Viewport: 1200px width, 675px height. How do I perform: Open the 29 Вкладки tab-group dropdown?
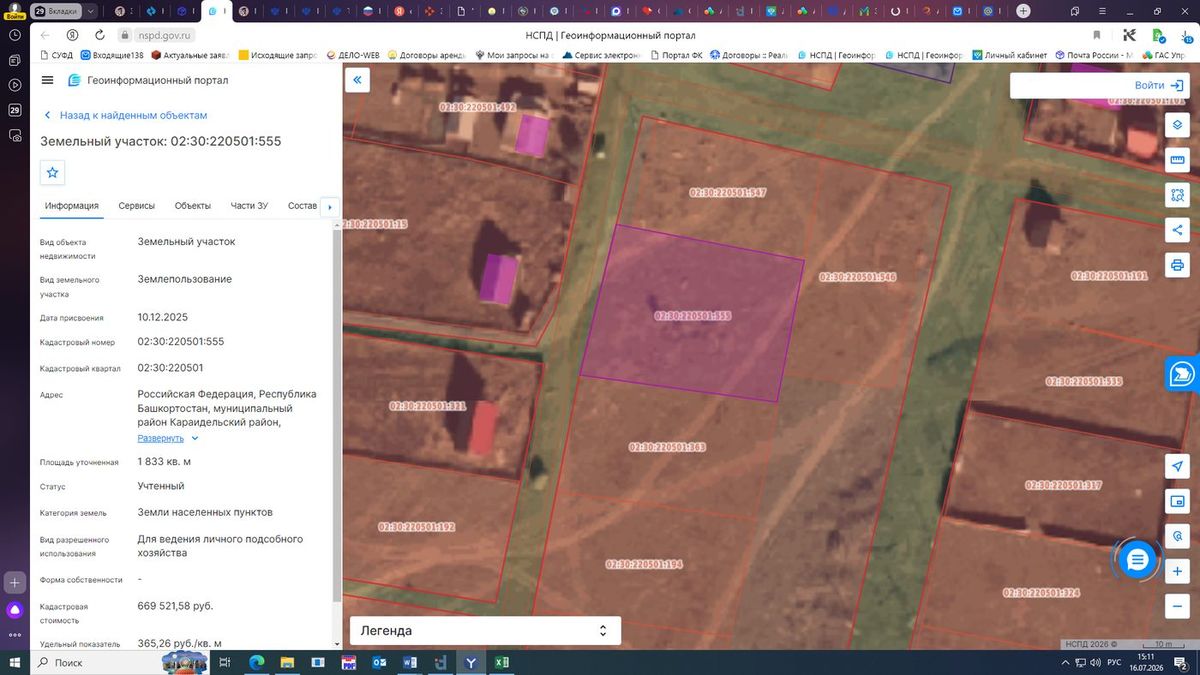[65, 11]
